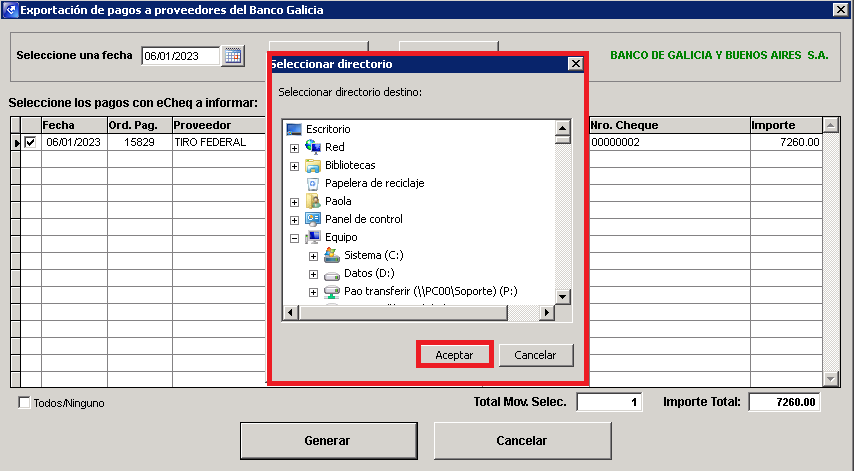
Task: Select the Equipo computer icon
Action: pyautogui.click(x=313, y=237)
